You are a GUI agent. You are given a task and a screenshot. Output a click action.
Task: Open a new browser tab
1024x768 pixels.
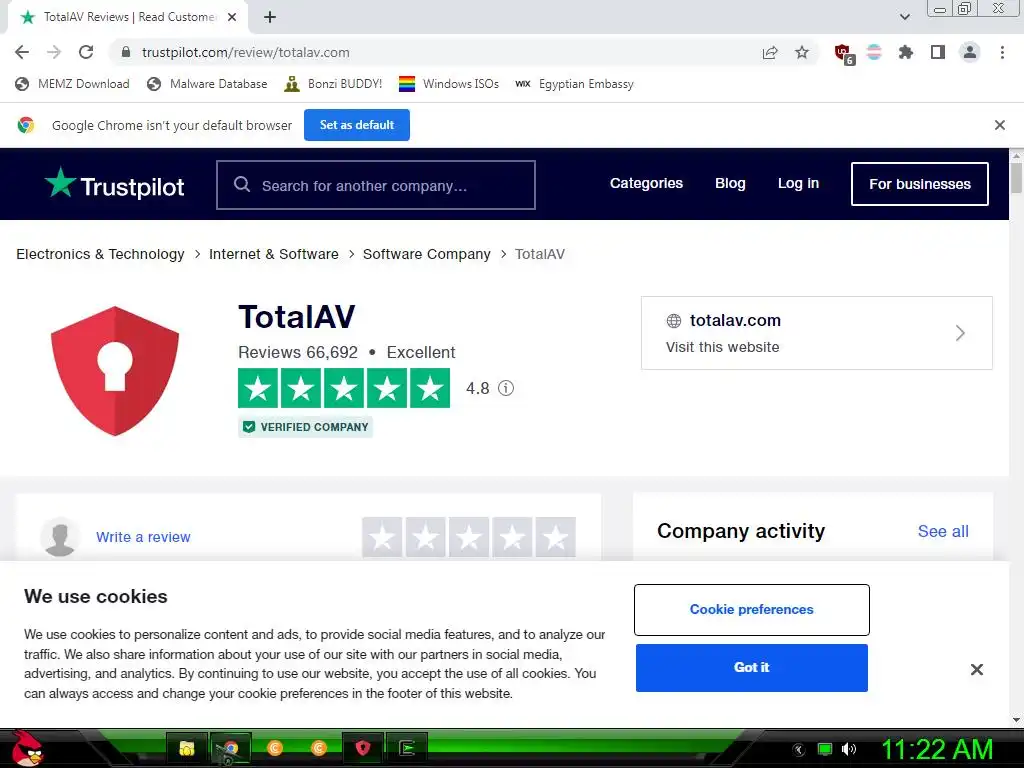pos(270,18)
